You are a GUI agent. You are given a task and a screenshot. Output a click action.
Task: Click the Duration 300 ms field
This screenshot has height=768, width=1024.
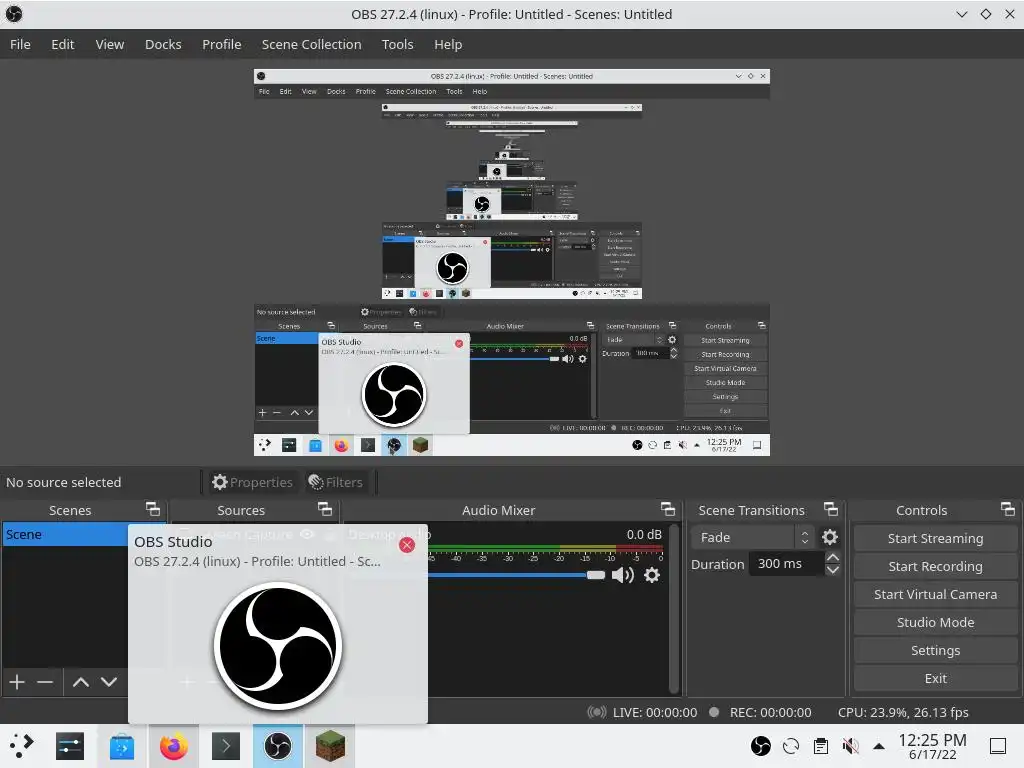tap(786, 564)
